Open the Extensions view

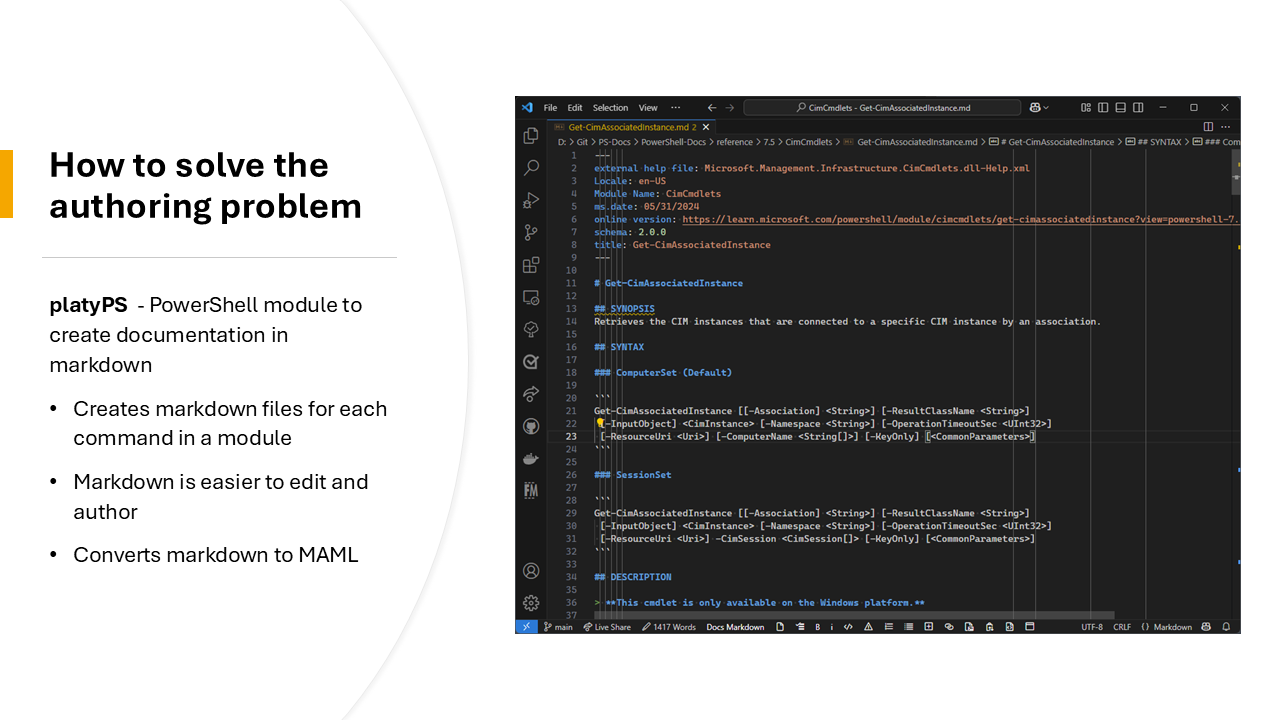[x=530, y=264]
